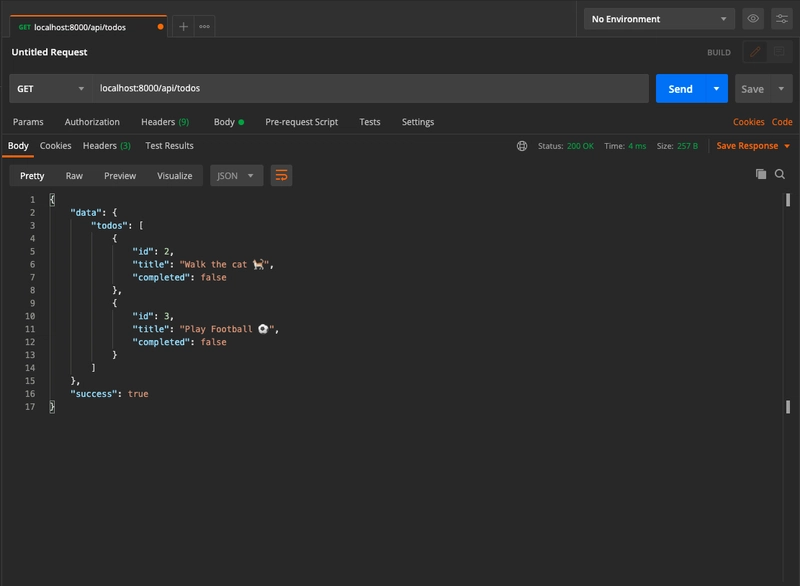This screenshot has height=586, width=800.
Task: Click the blue Send button
Action: click(681, 89)
